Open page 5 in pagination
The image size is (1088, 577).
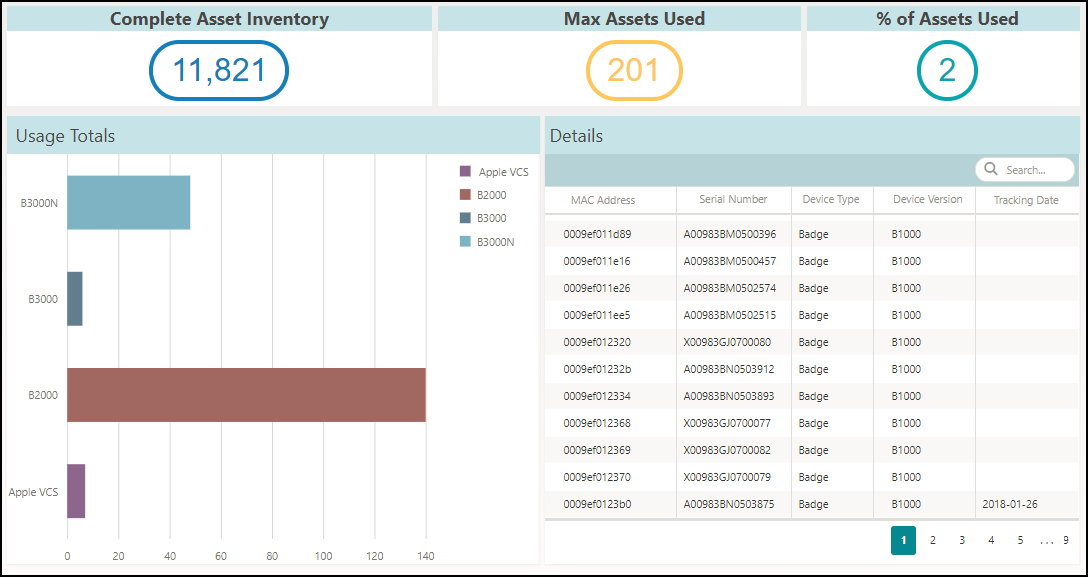point(1020,541)
